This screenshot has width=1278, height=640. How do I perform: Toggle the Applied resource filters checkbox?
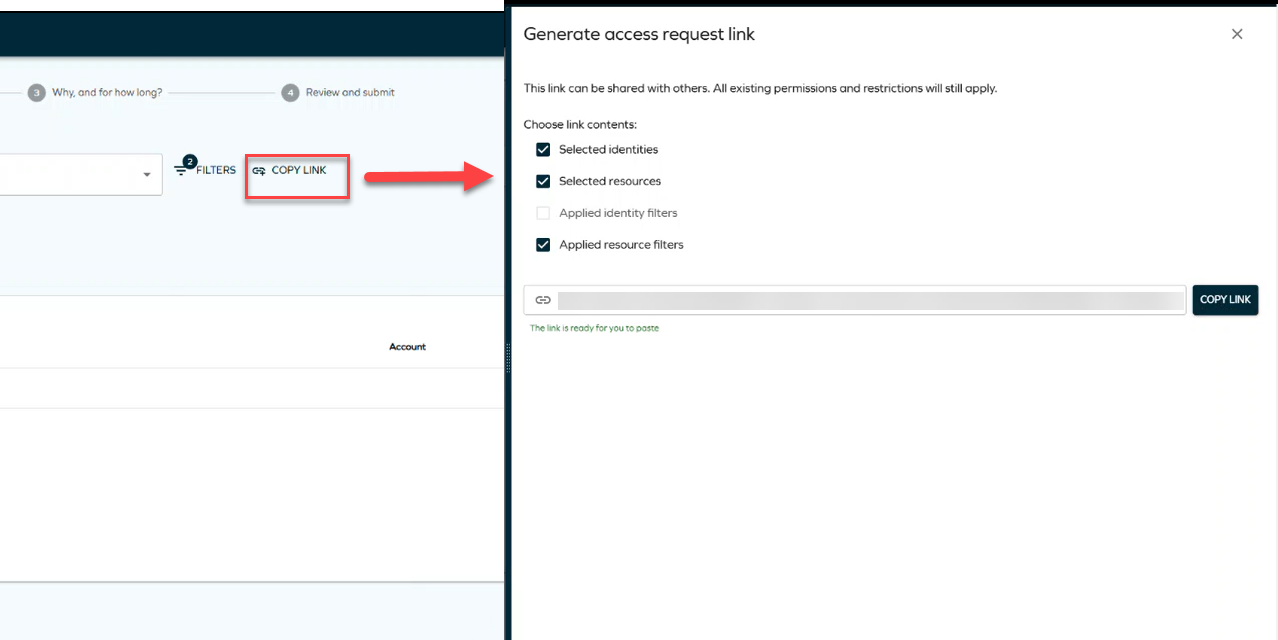point(542,244)
